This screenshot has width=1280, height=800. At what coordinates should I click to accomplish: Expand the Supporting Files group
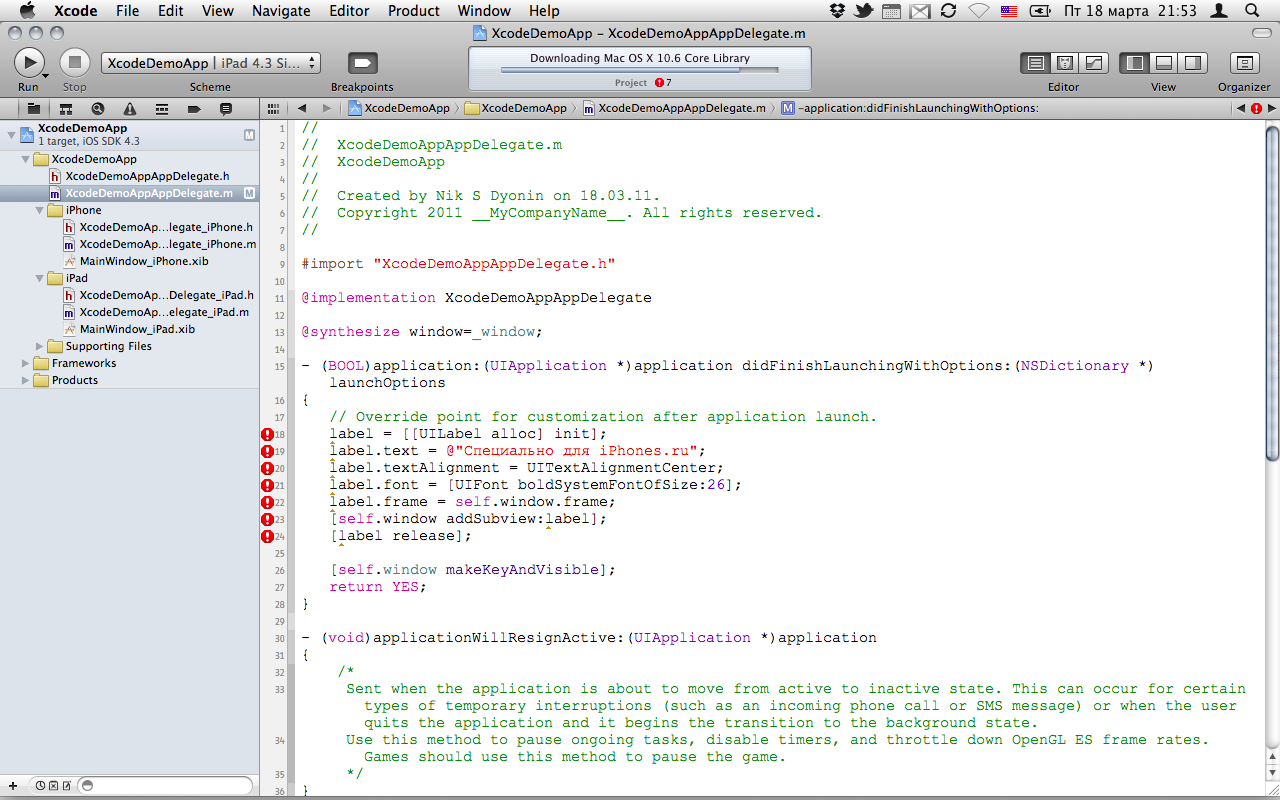(40, 346)
